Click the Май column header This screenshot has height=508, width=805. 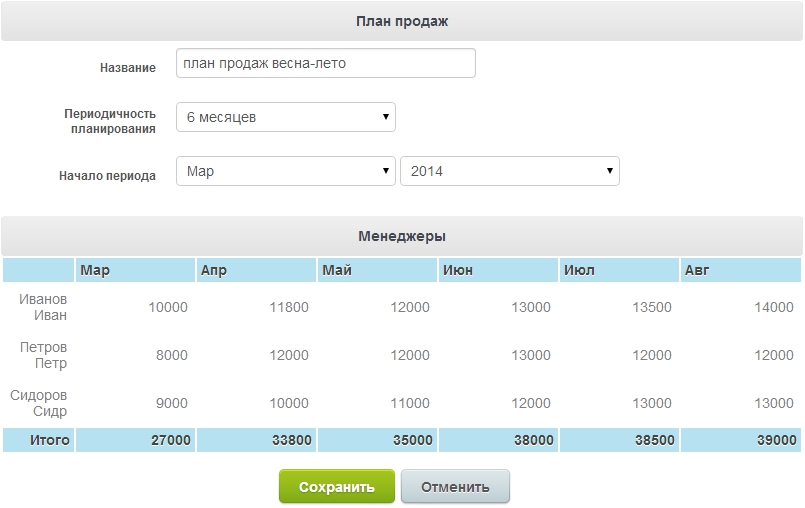[x=377, y=271]
